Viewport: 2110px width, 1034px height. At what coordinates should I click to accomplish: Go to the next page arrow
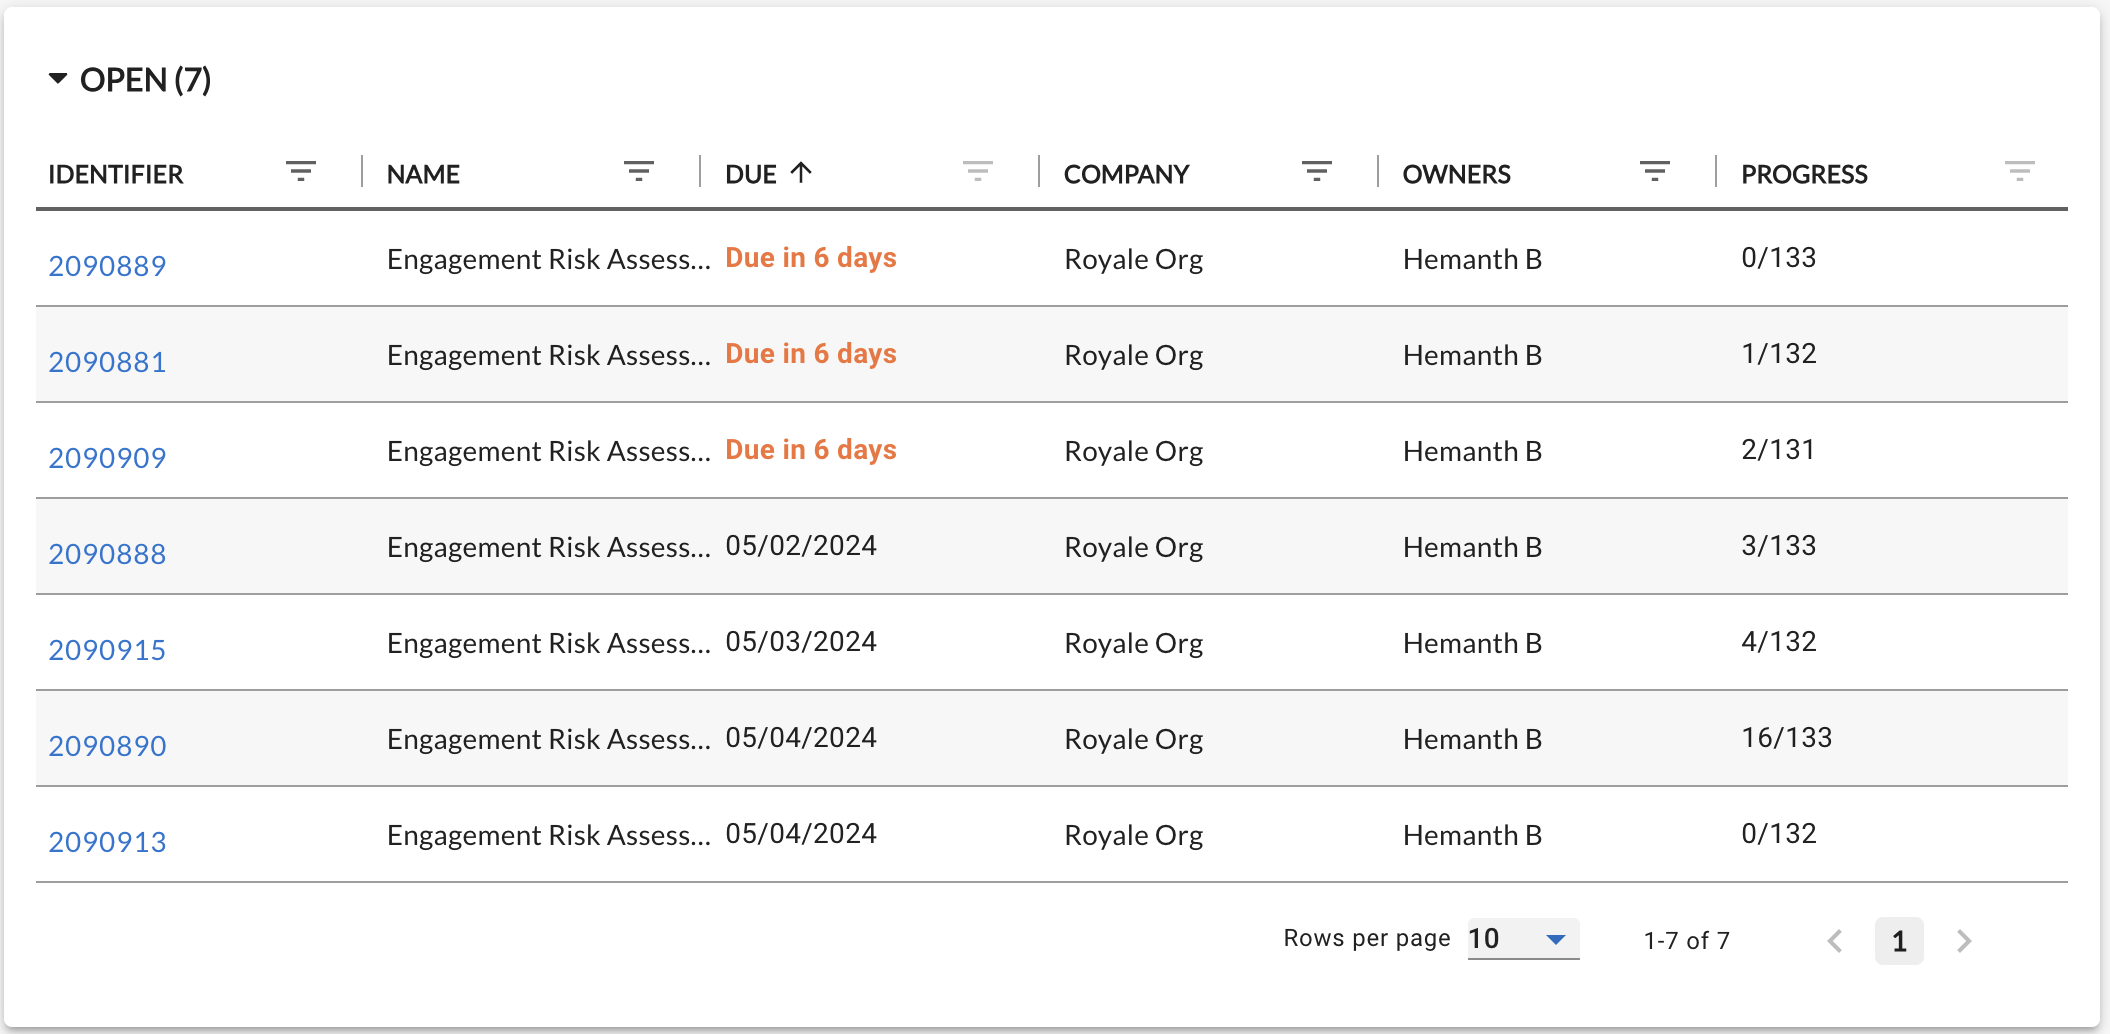[1964, 941]
